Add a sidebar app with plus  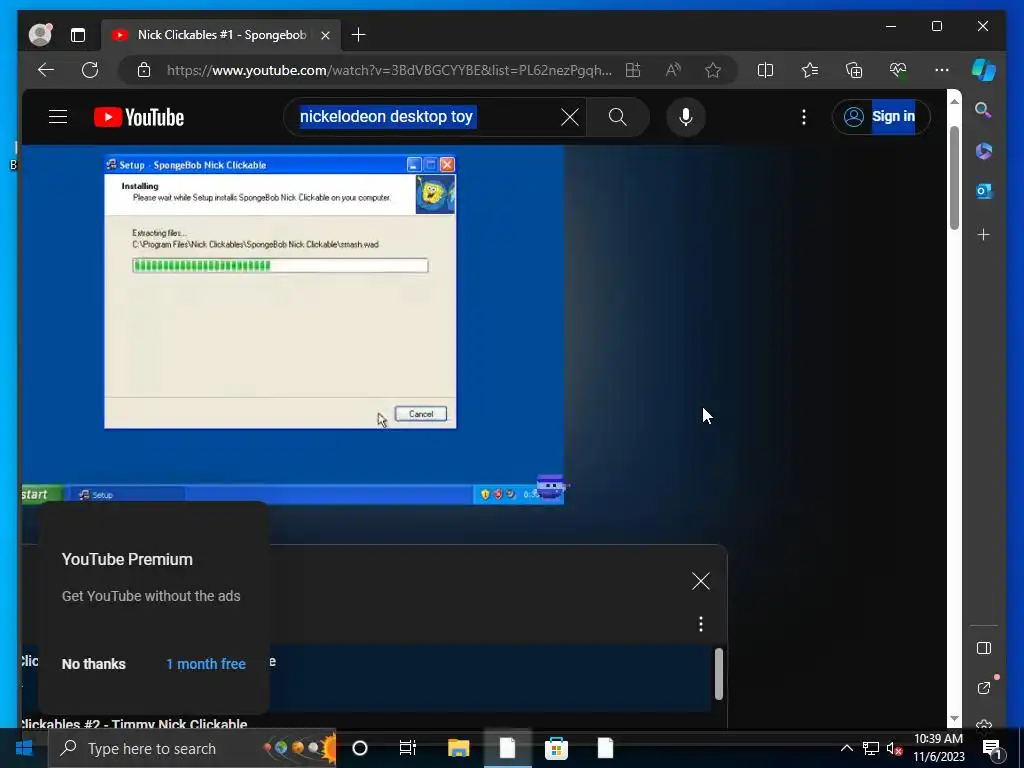click(x=984, y=234)
